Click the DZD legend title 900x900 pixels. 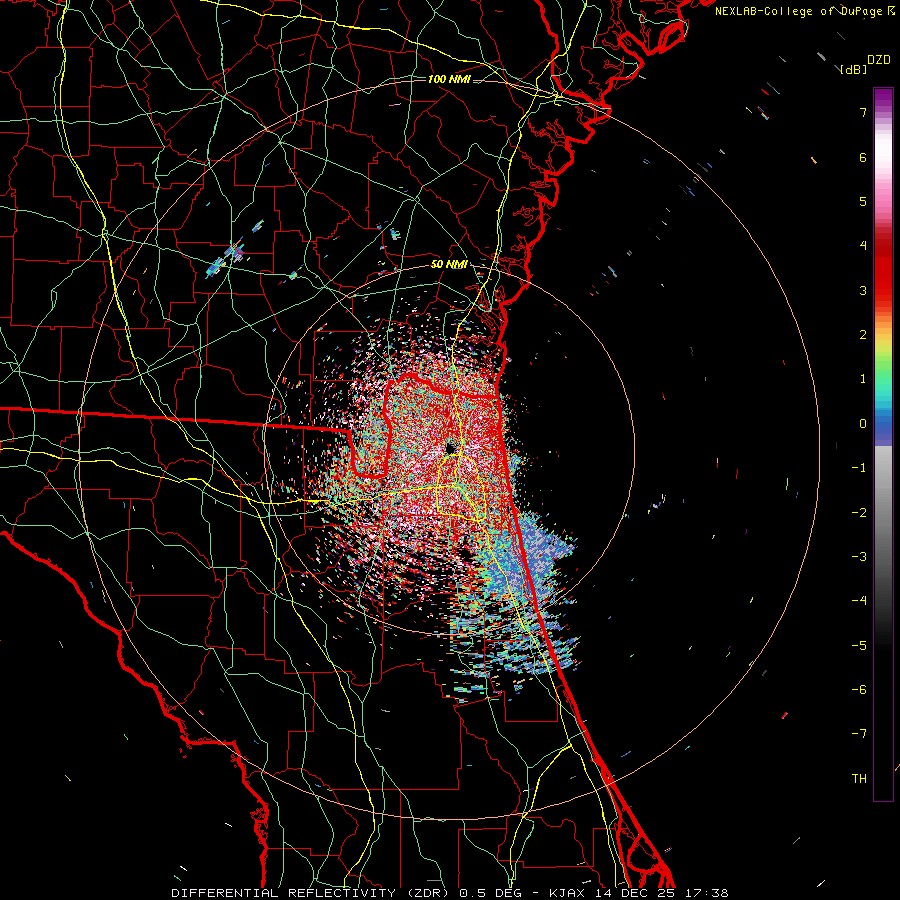pos(879,60)
